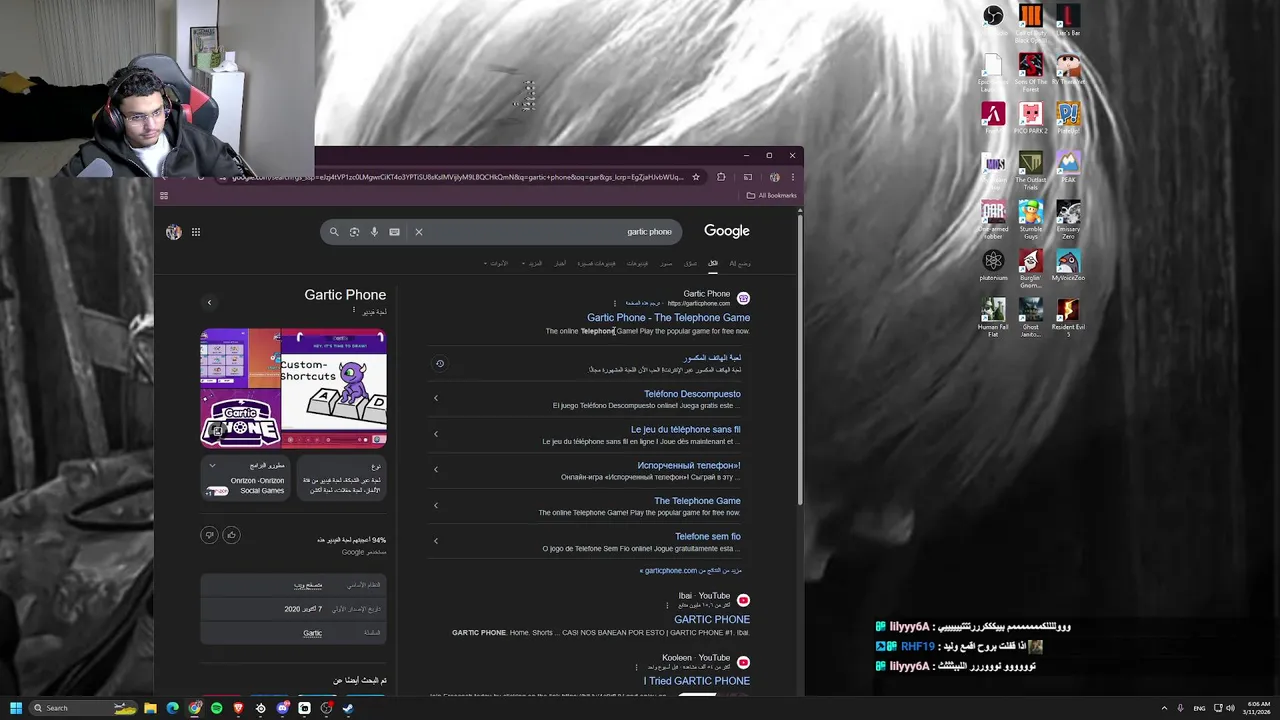Launch Emissary Zero desktop shortcut
The height and width of the screenshot is (720, 1280).
1069,220
